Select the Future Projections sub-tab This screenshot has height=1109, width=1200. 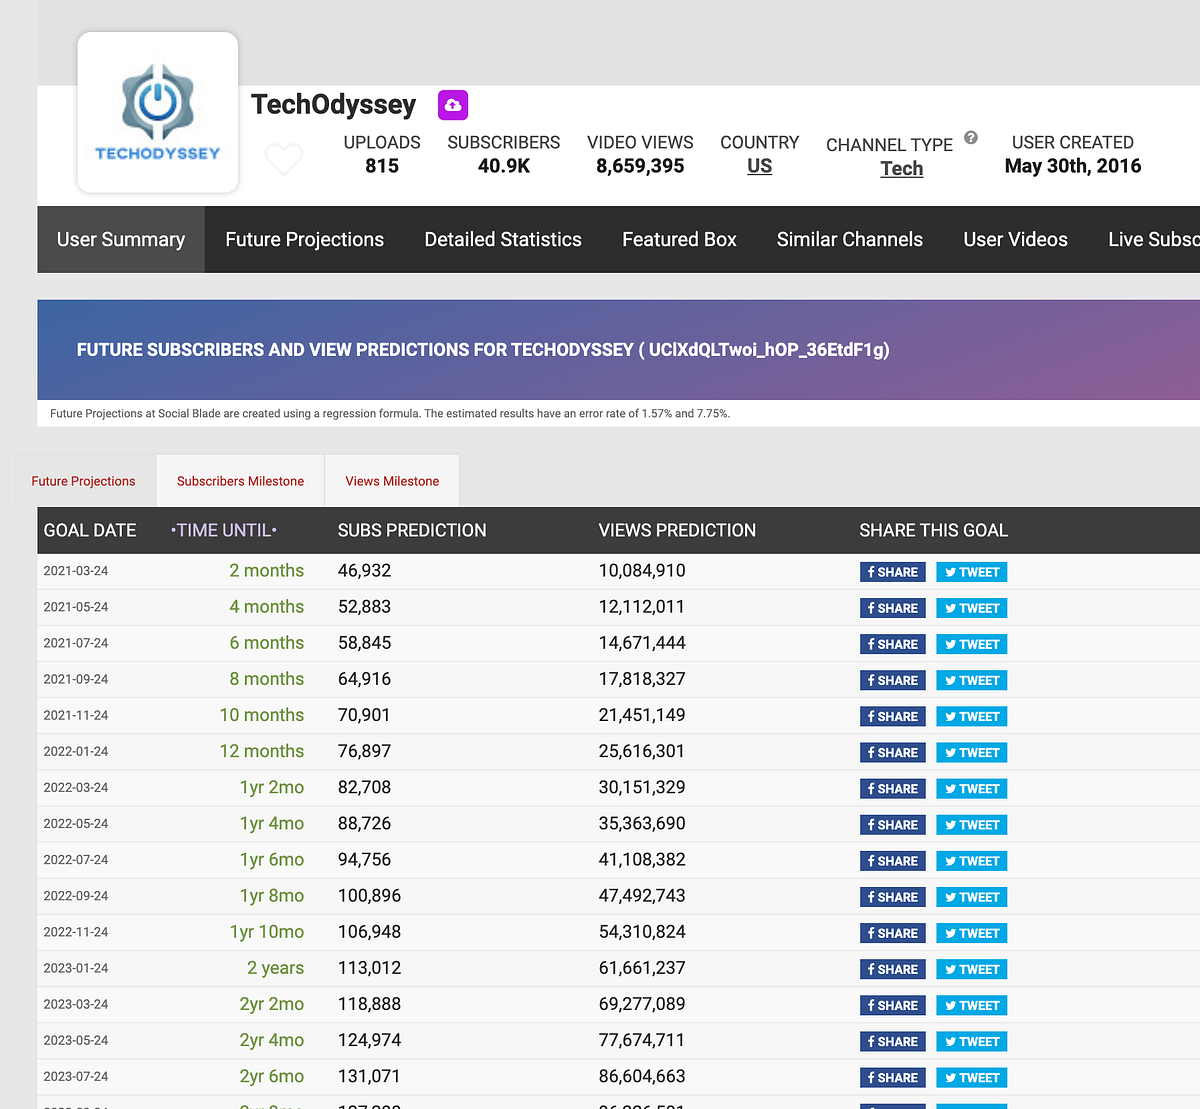[83, 481]
